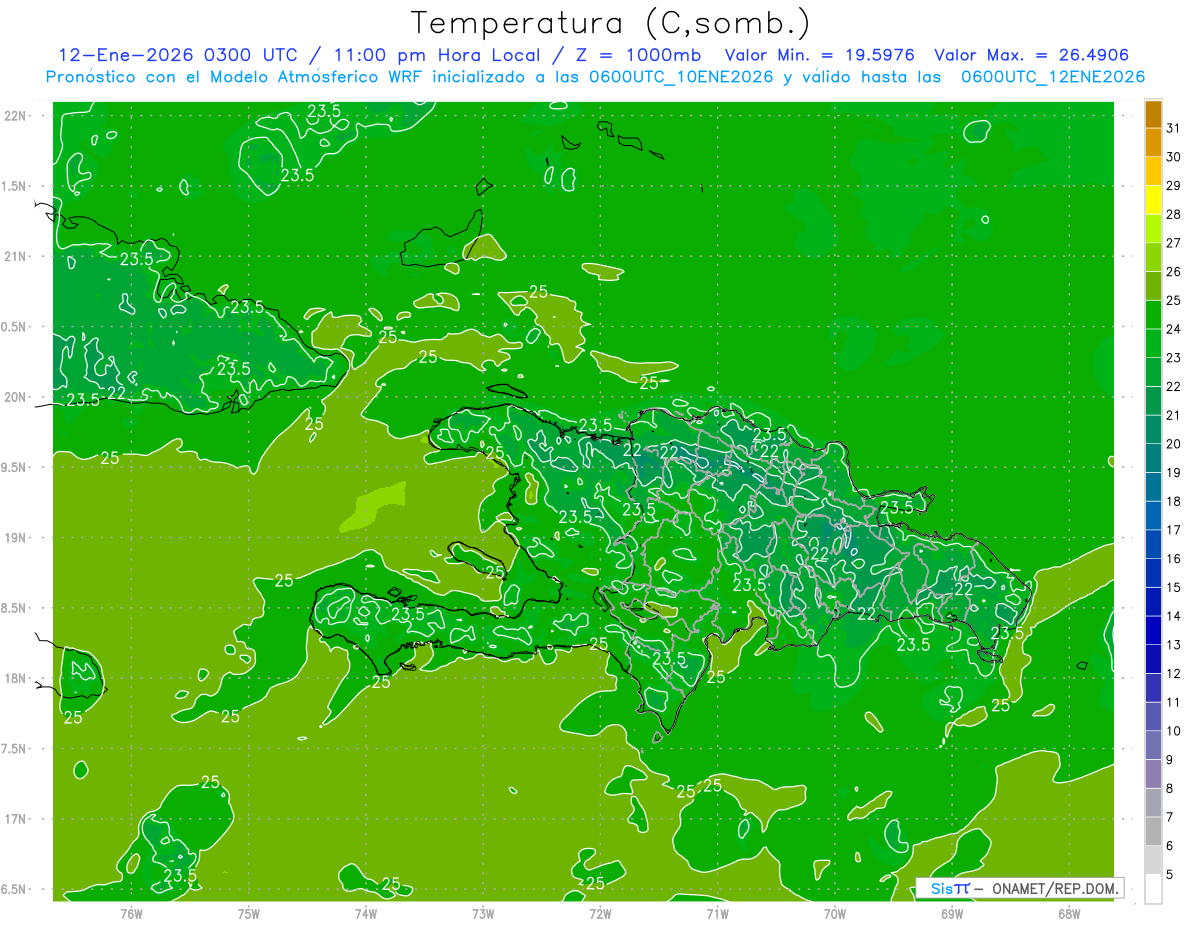Click the 69W longitude axis label
Image resolution: width=1200 pixels, height=927 pixels.
point(952,914)
